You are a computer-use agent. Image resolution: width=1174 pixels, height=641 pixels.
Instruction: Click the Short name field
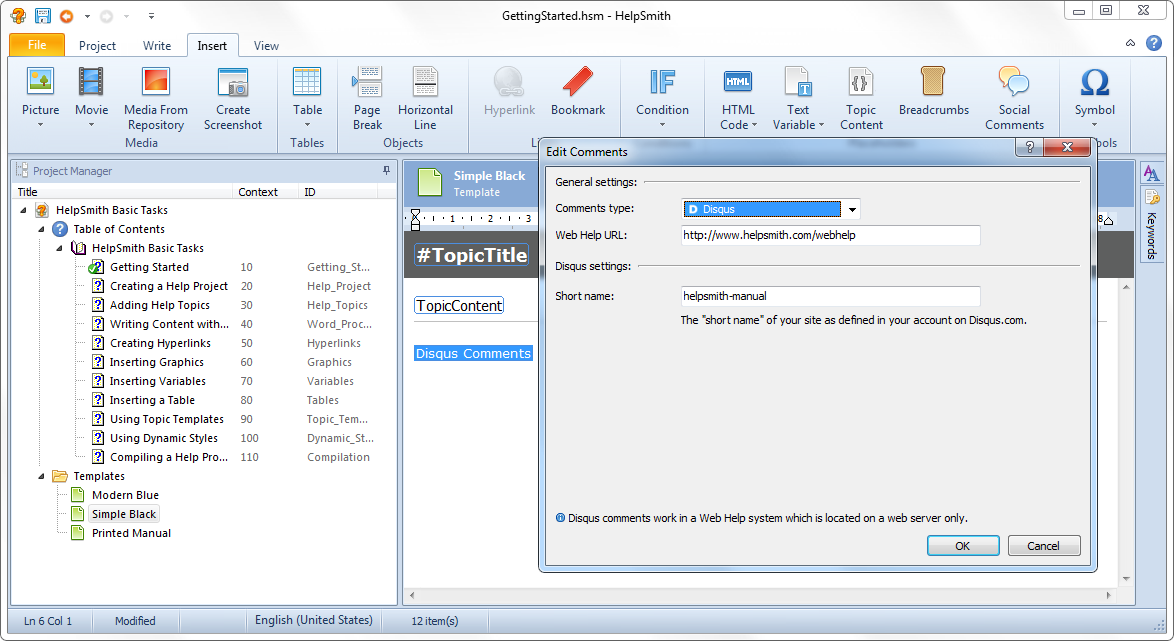[x=830, y=296]
